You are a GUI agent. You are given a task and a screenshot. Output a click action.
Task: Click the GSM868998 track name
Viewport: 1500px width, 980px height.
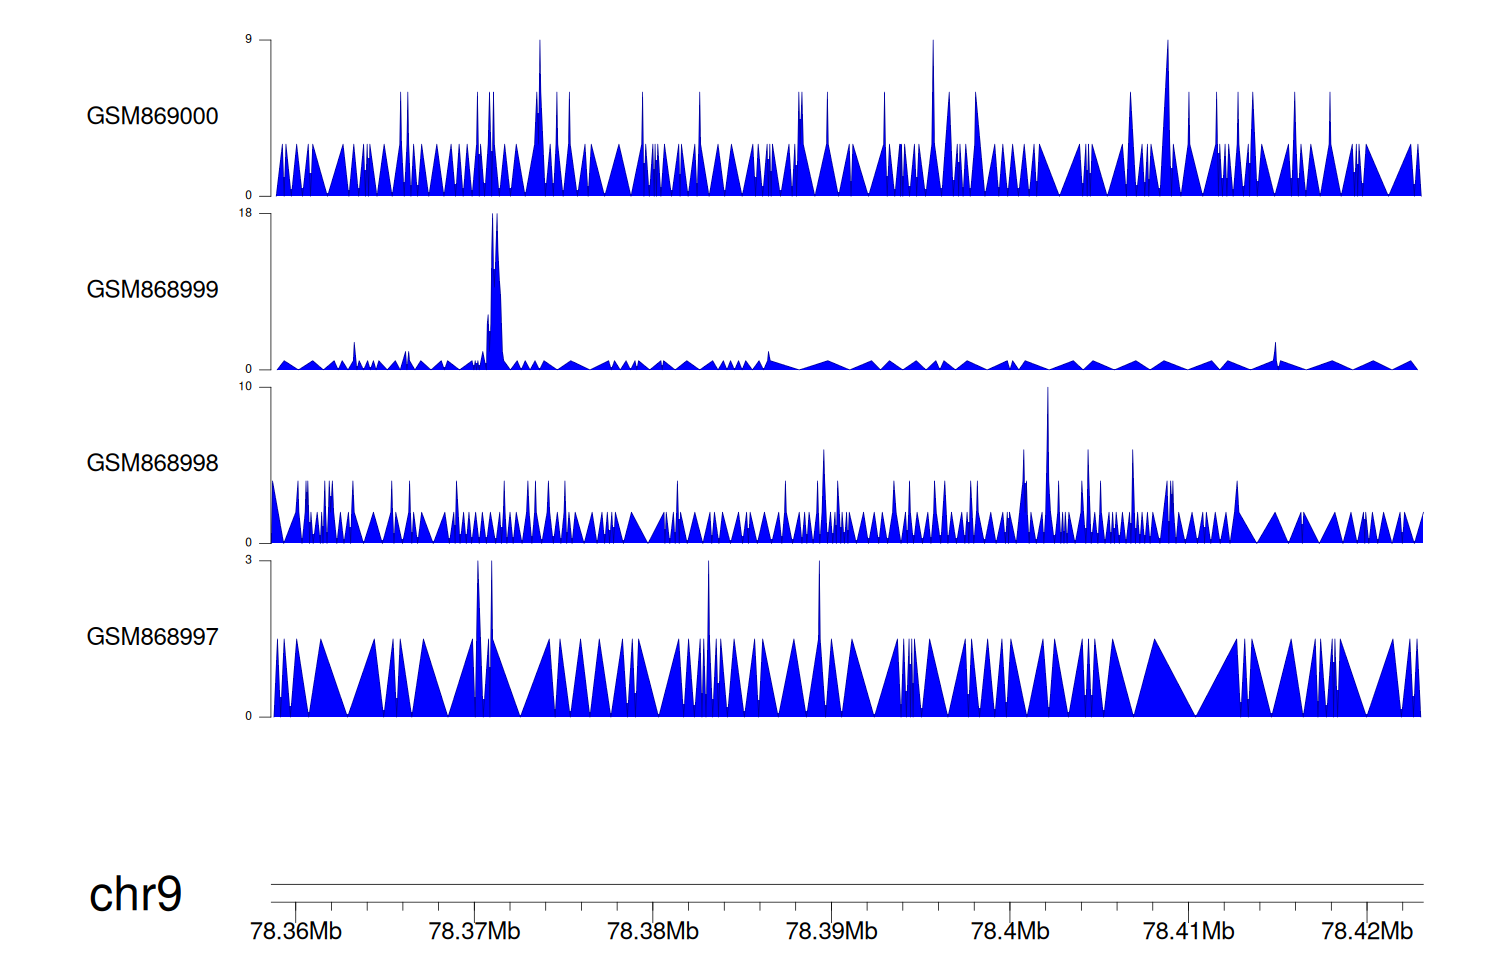152,463
